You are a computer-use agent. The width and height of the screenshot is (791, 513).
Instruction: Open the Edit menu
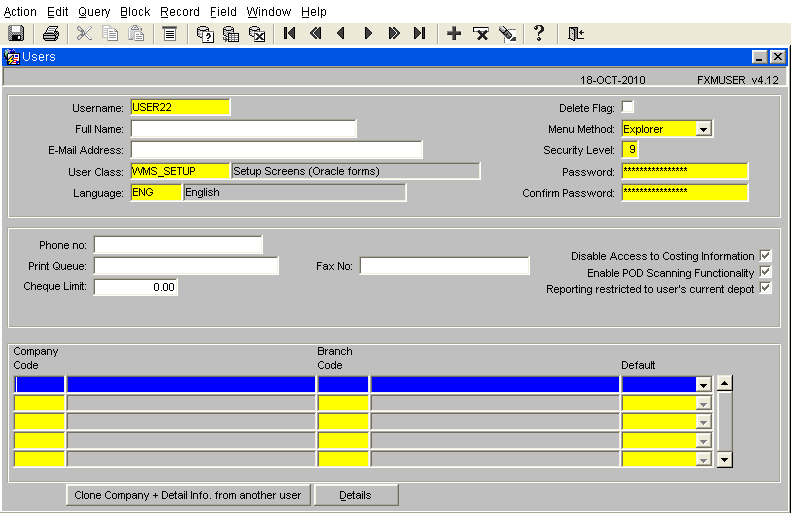[x=58, y=12]
